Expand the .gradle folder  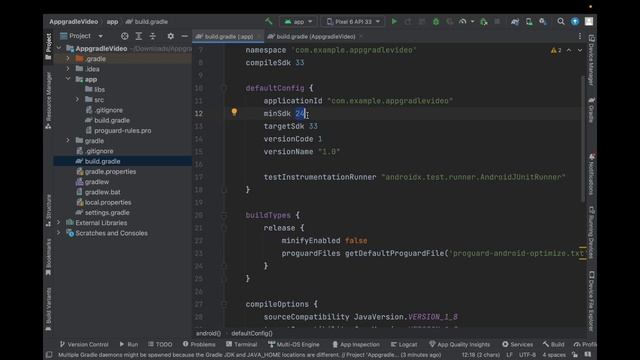[x=68, y=59]
